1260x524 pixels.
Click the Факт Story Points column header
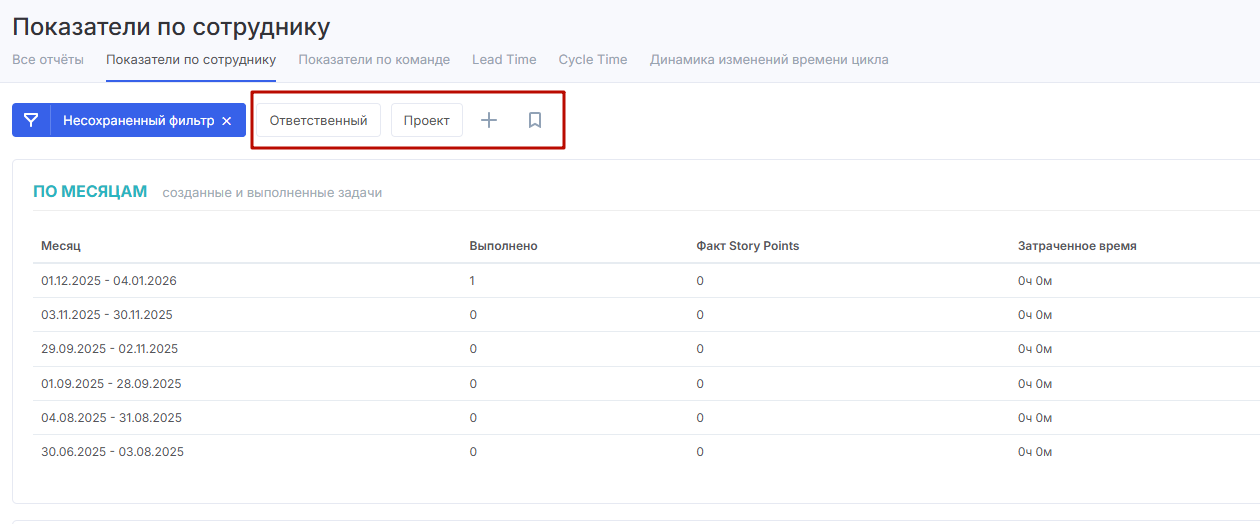[x=748, y=246]
